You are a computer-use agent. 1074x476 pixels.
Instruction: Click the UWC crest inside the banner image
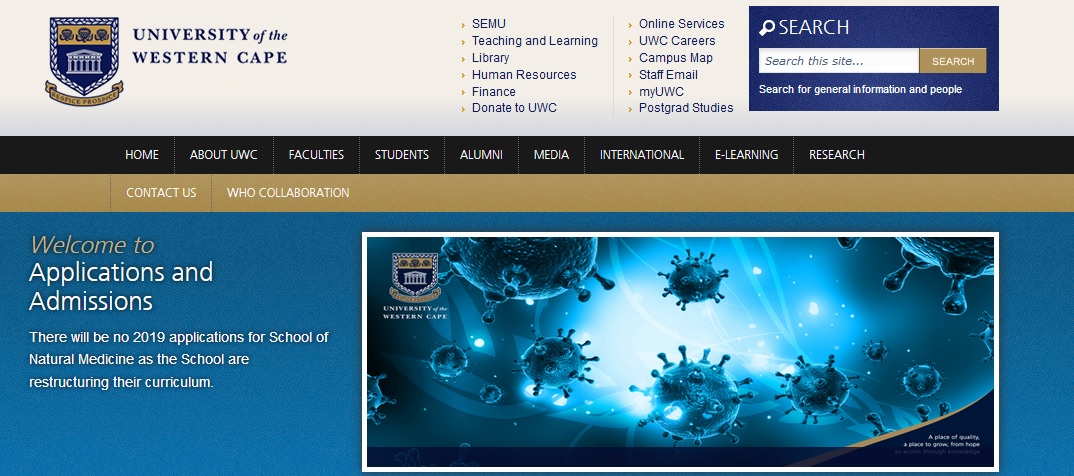click(x=414, y=276)
